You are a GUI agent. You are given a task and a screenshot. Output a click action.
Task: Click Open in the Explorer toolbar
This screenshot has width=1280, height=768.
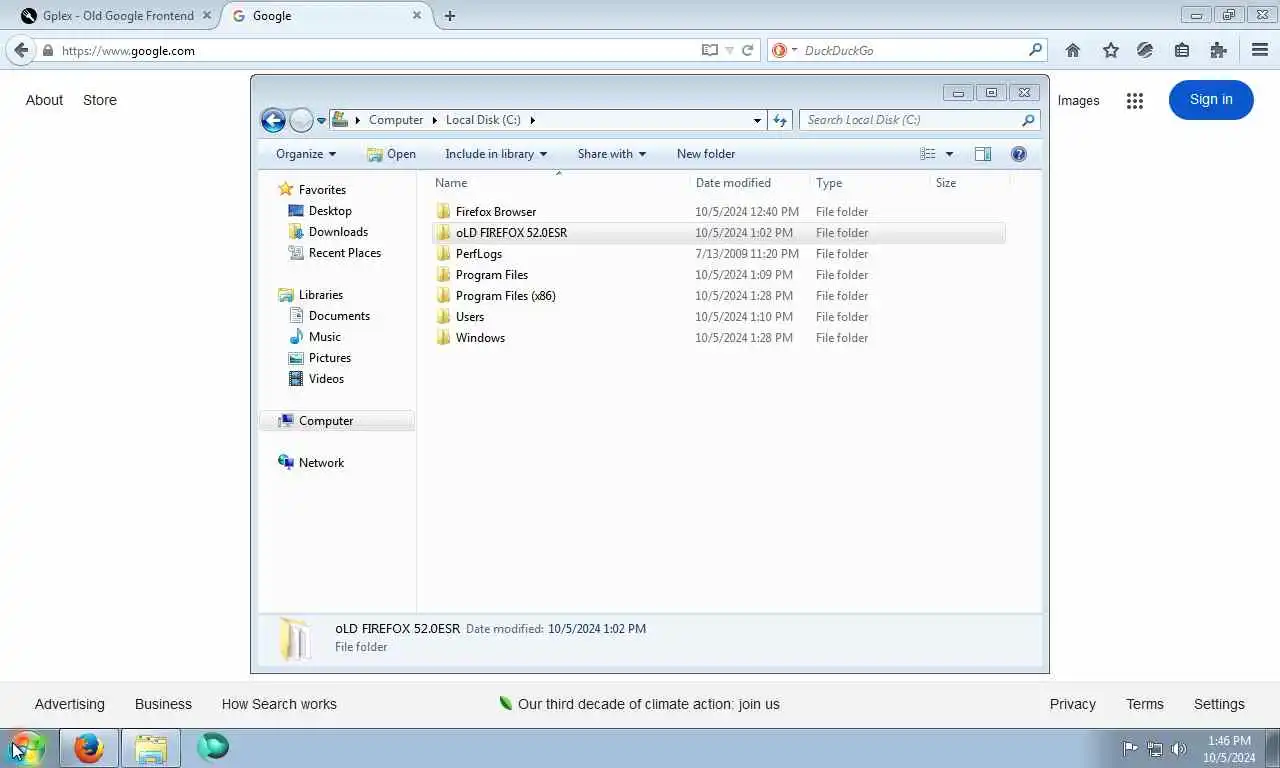(391, 154)
